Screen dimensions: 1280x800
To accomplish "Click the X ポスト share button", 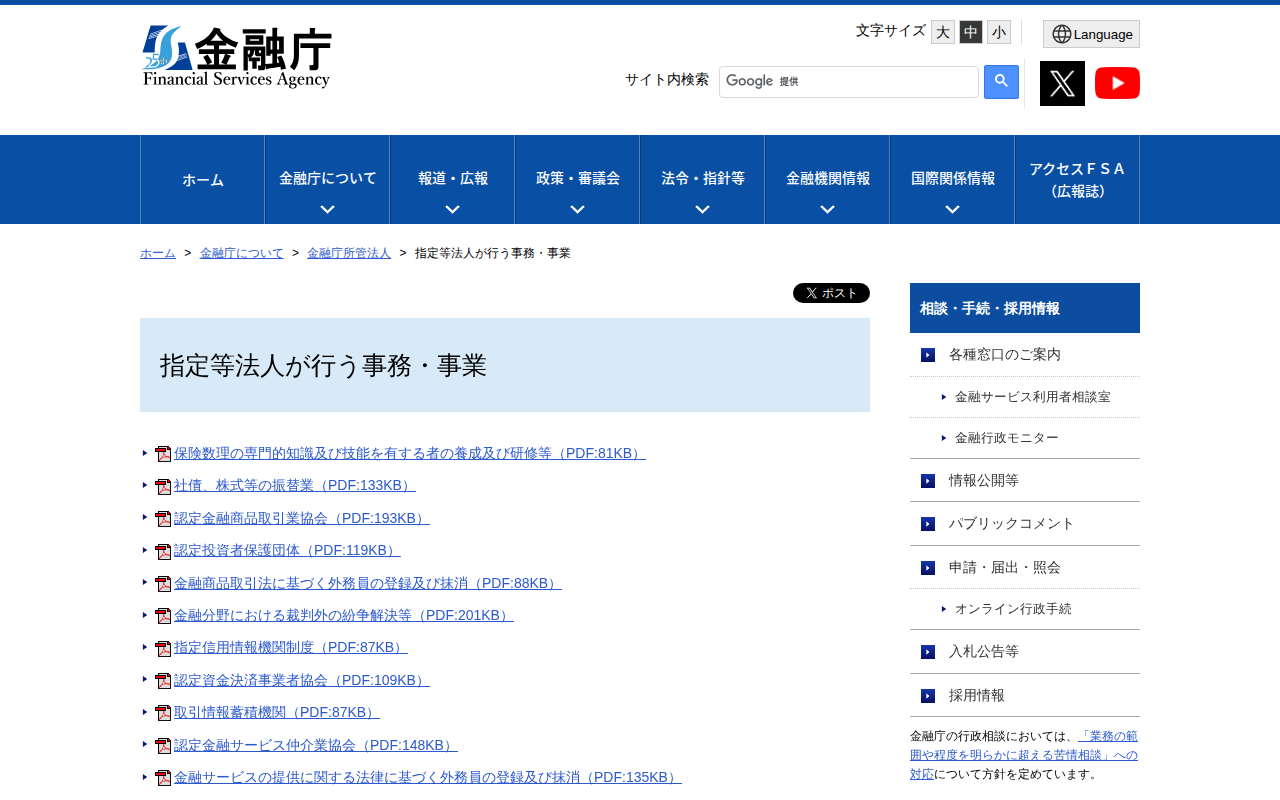I will (x=831, y=293).
